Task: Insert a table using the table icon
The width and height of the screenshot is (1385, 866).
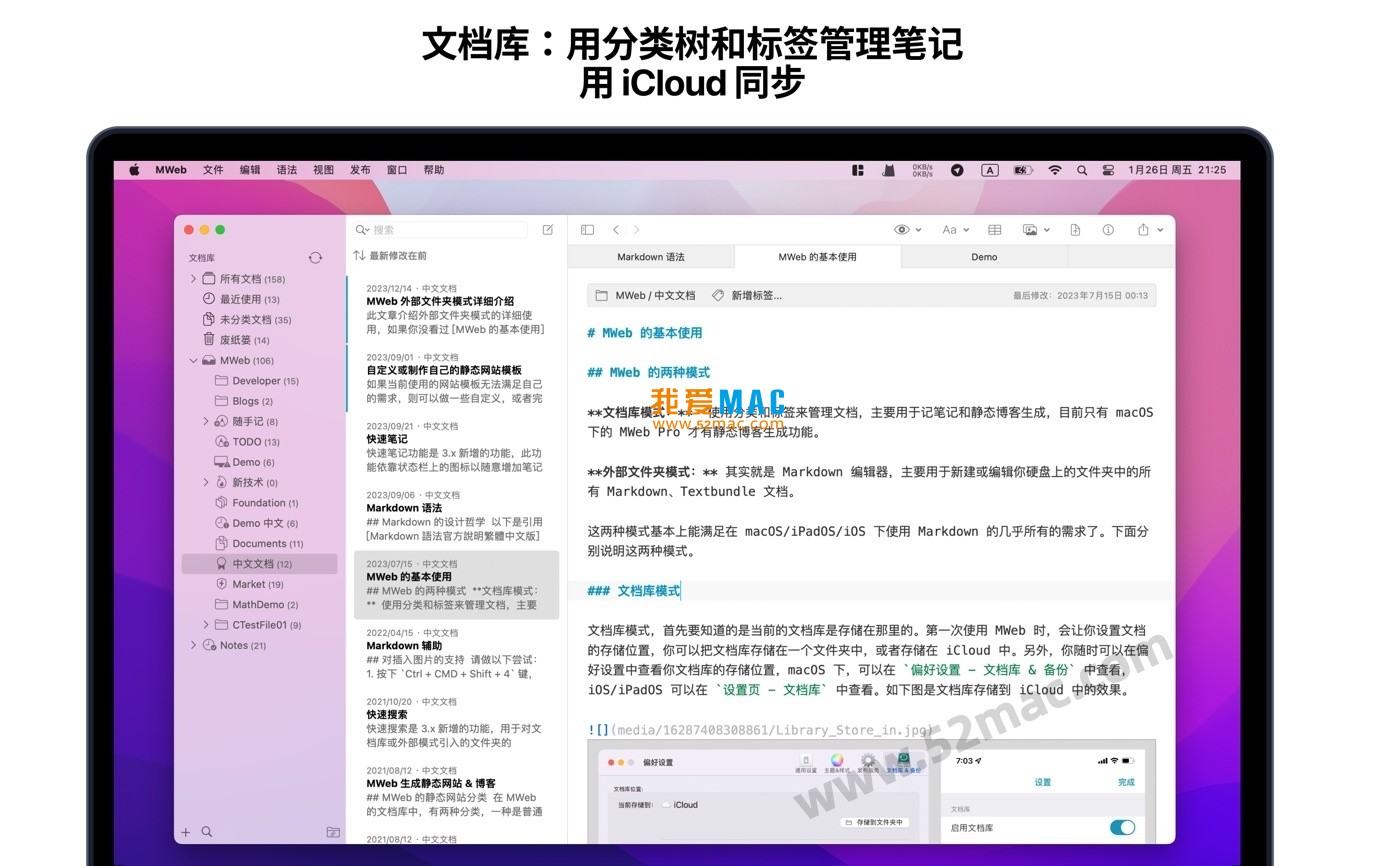Action: (x=994, y=229)
